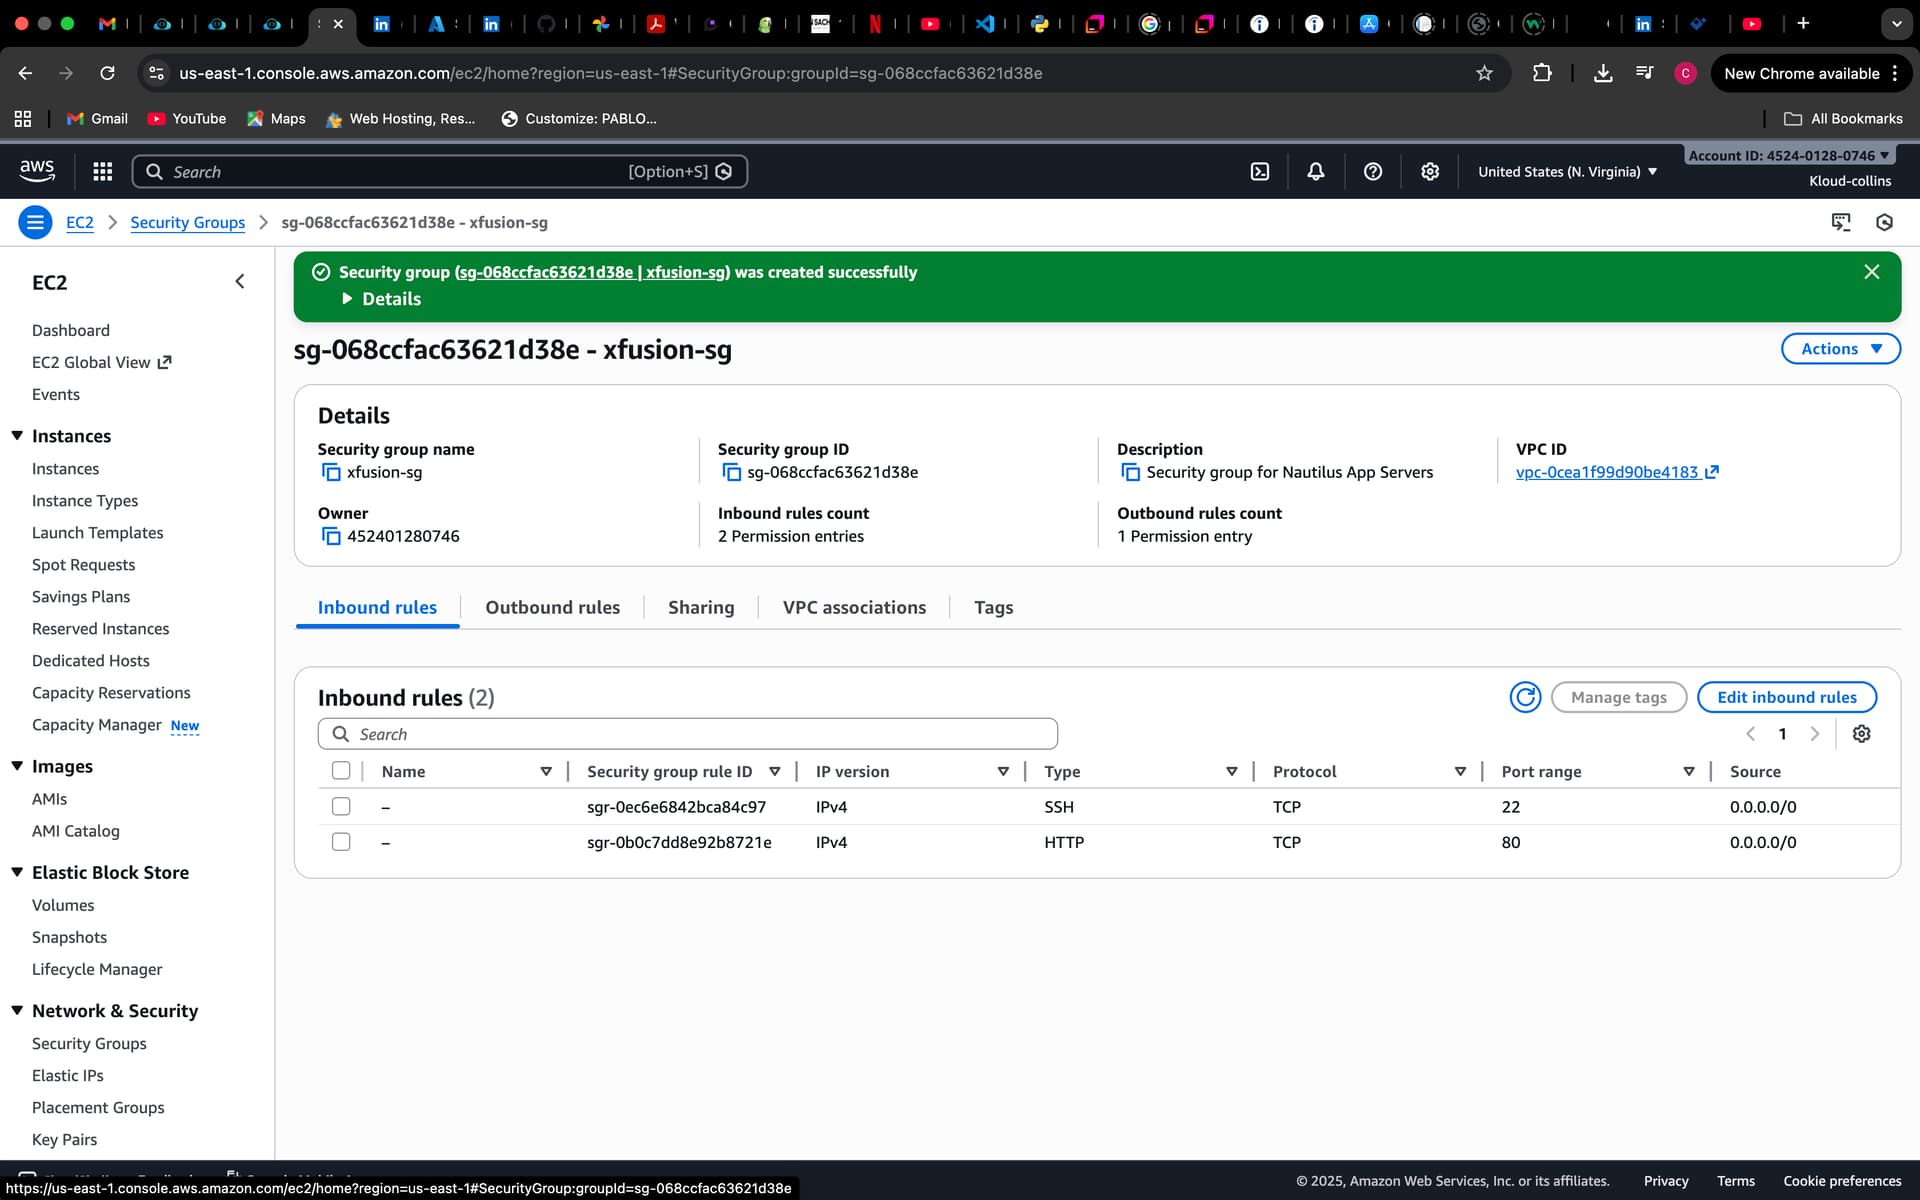The image size is (1920, 1200).
Task: Click the notifications bell icon
Action: pyautogui.click(x=1316, y=172)
